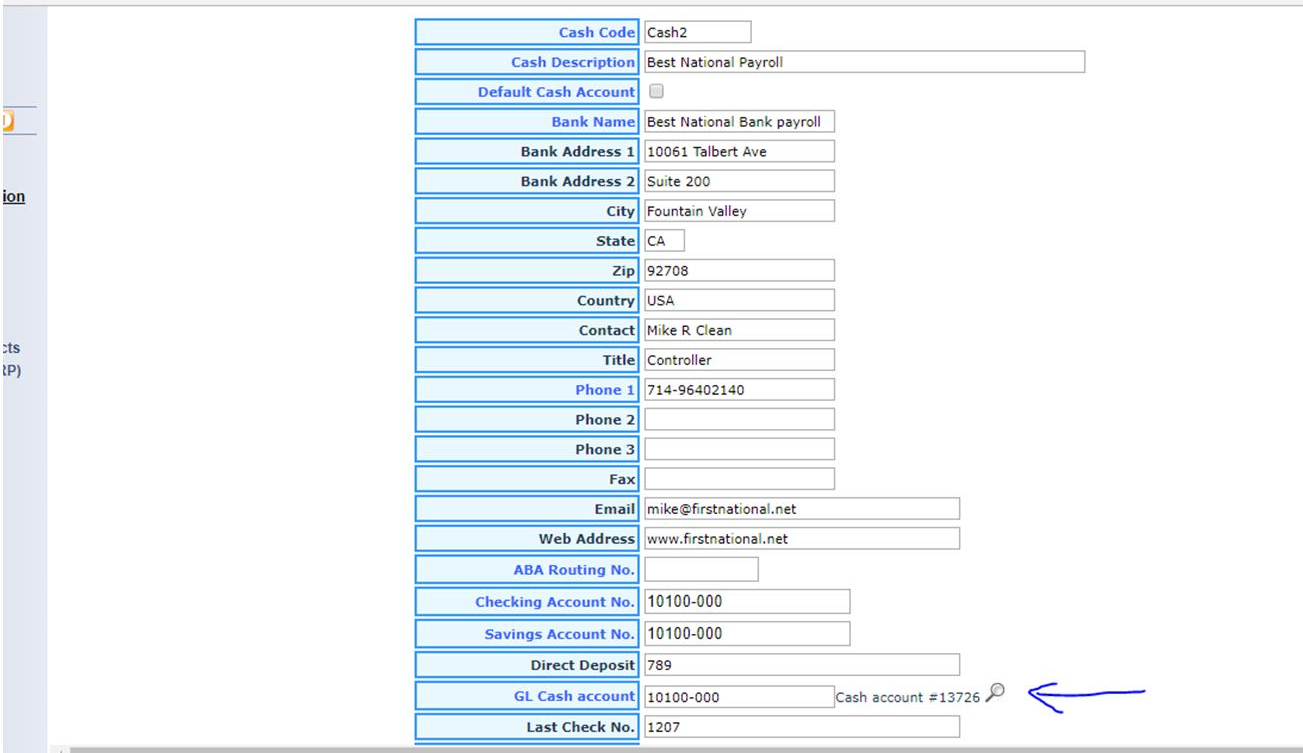Click the empty Fax input field

pos(739,479)
